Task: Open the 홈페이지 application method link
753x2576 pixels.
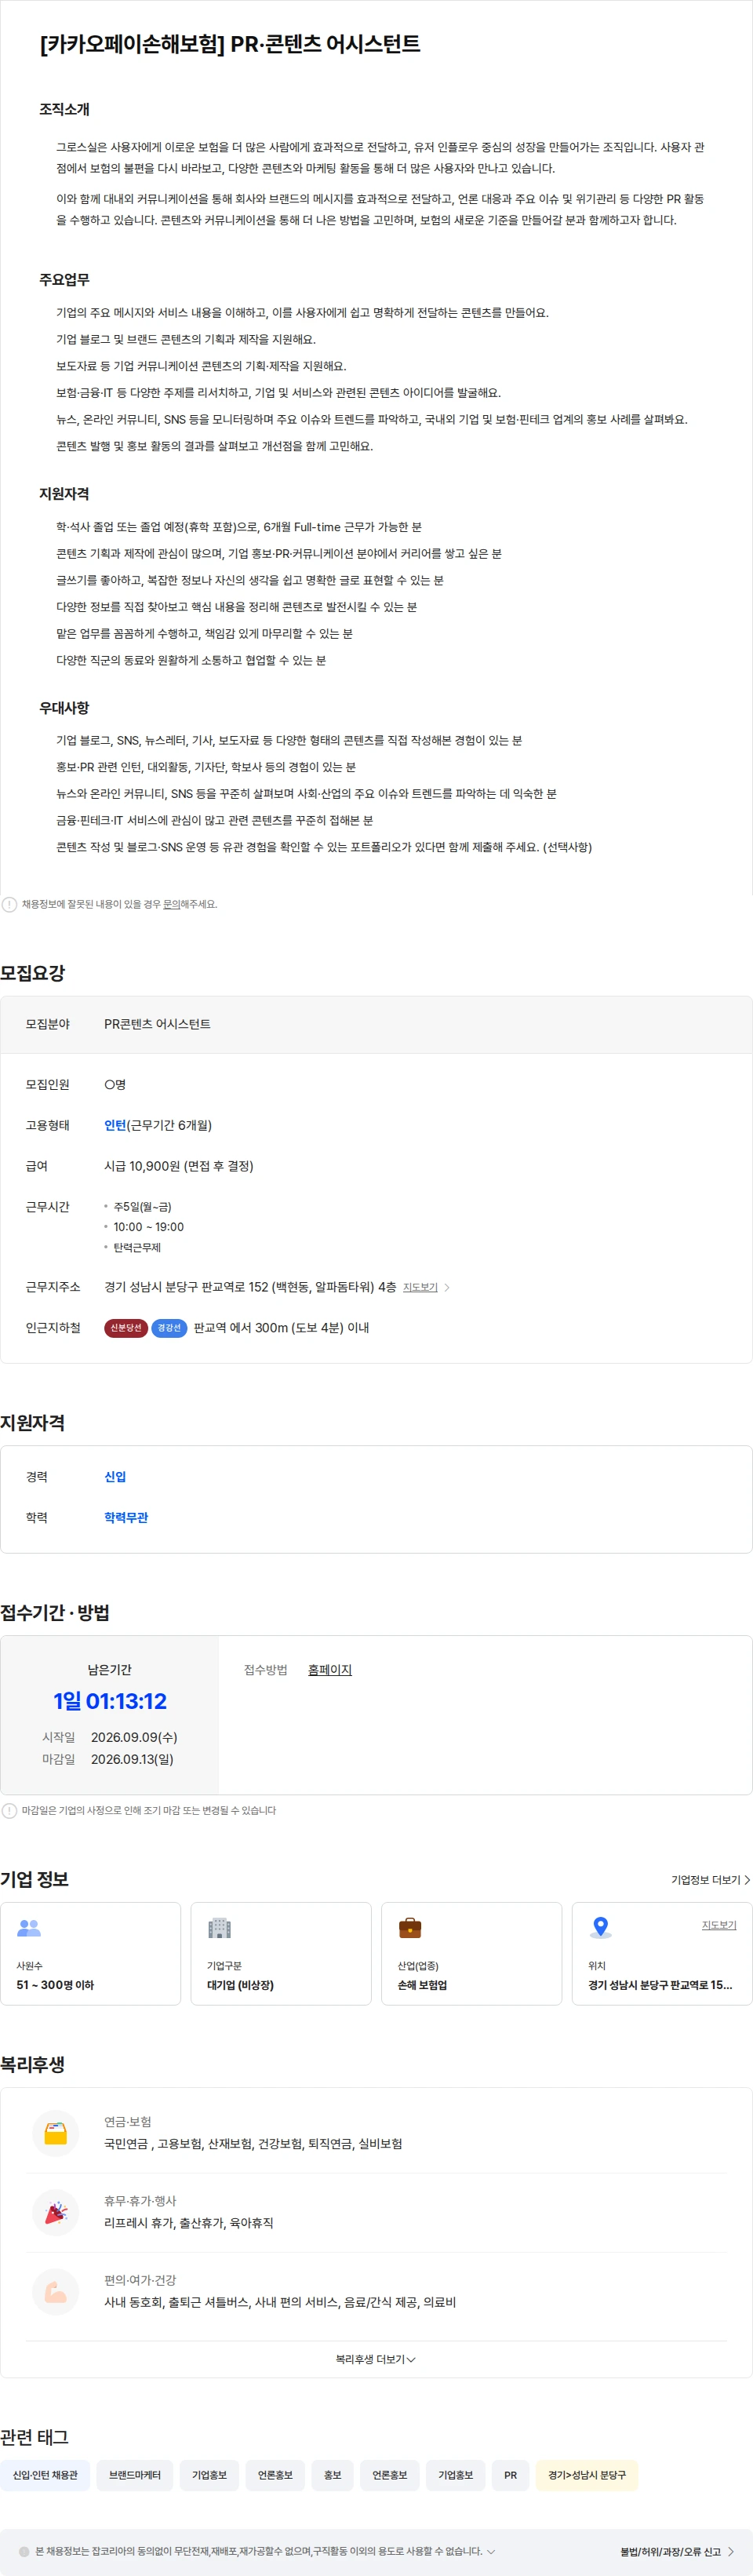Action: pyautogui.click(x=330, y=1669)
